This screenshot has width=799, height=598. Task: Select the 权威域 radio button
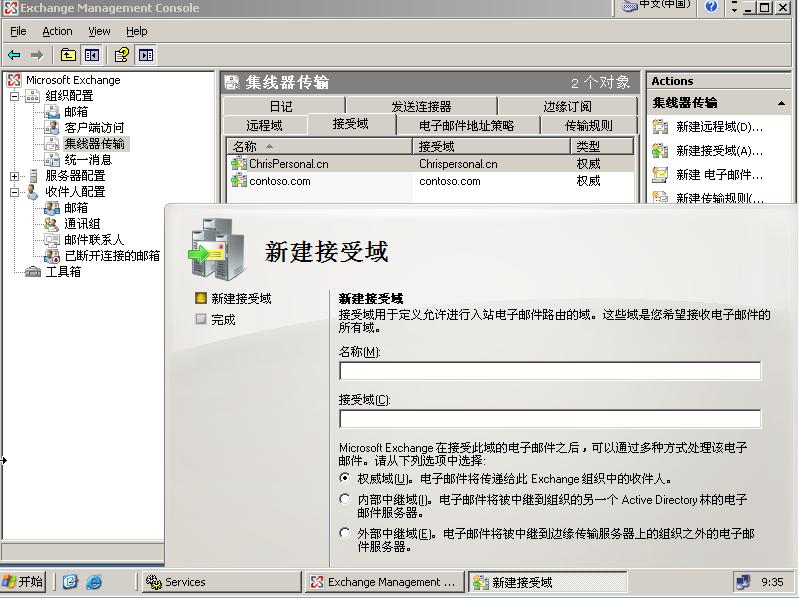346,479
